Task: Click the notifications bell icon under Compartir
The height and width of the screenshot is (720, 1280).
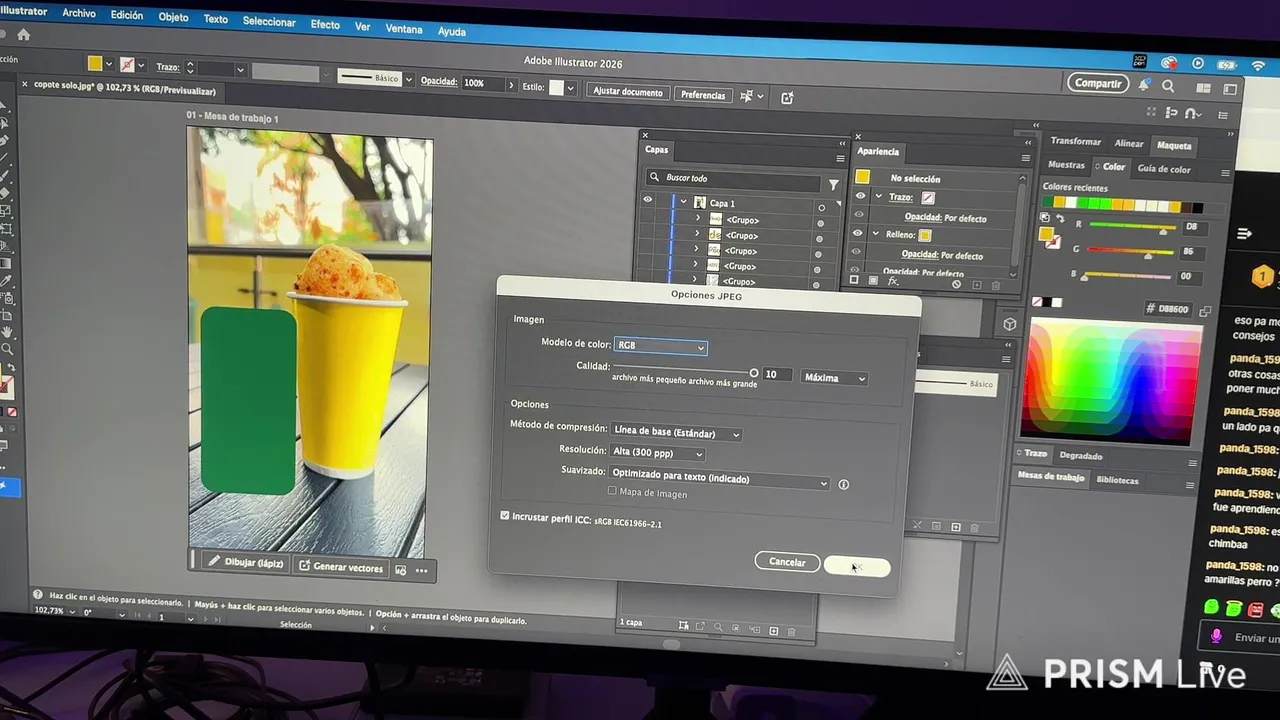Action: click(x=1144, y=85)
